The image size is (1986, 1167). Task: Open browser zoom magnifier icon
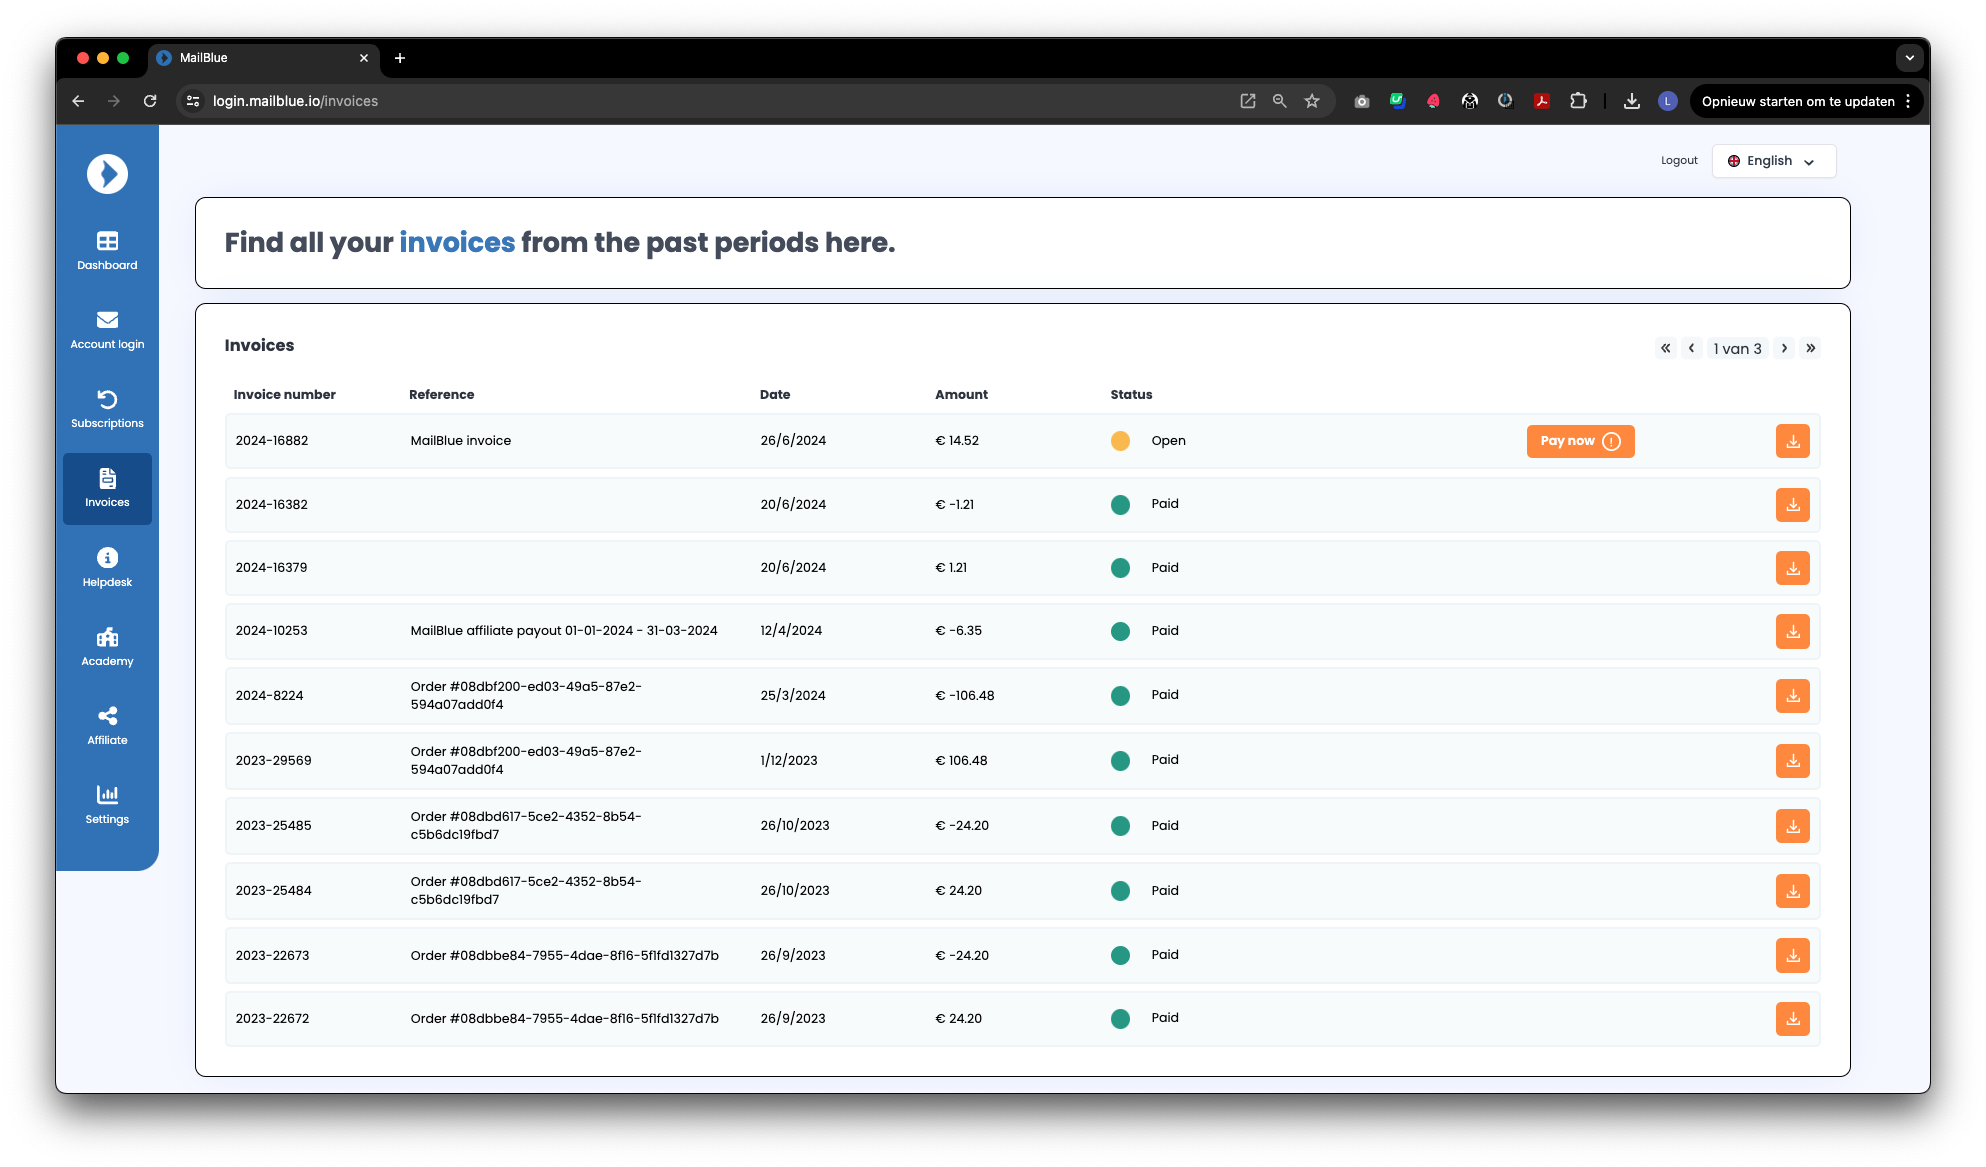1279,101
